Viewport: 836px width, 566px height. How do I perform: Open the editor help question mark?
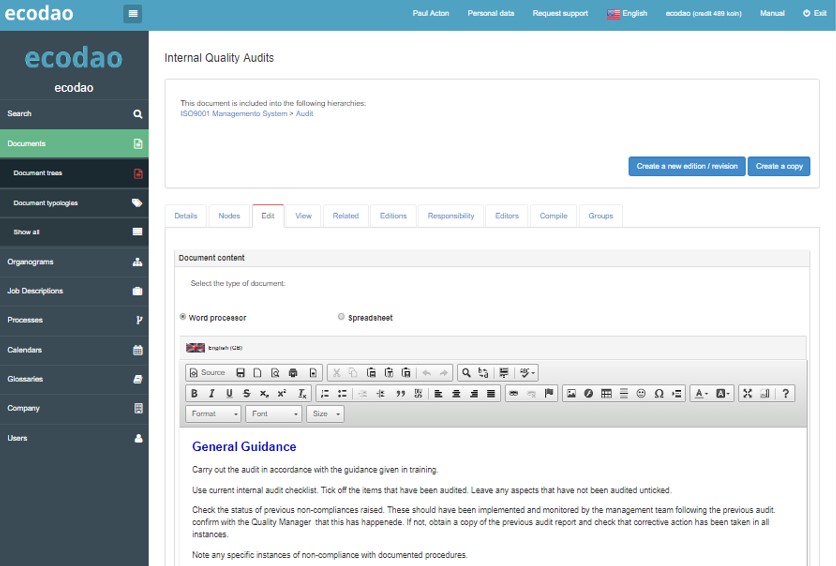coord(785,393)
